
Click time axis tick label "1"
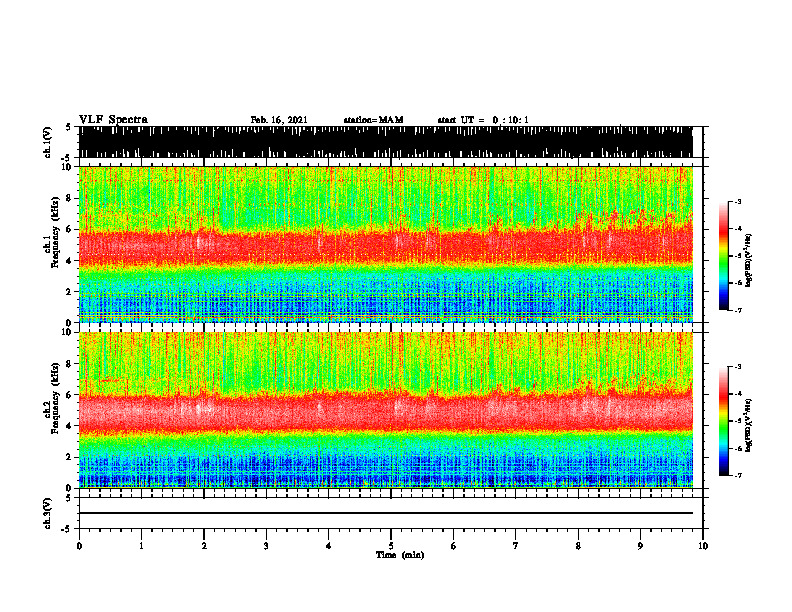click(x=141, y=546)
